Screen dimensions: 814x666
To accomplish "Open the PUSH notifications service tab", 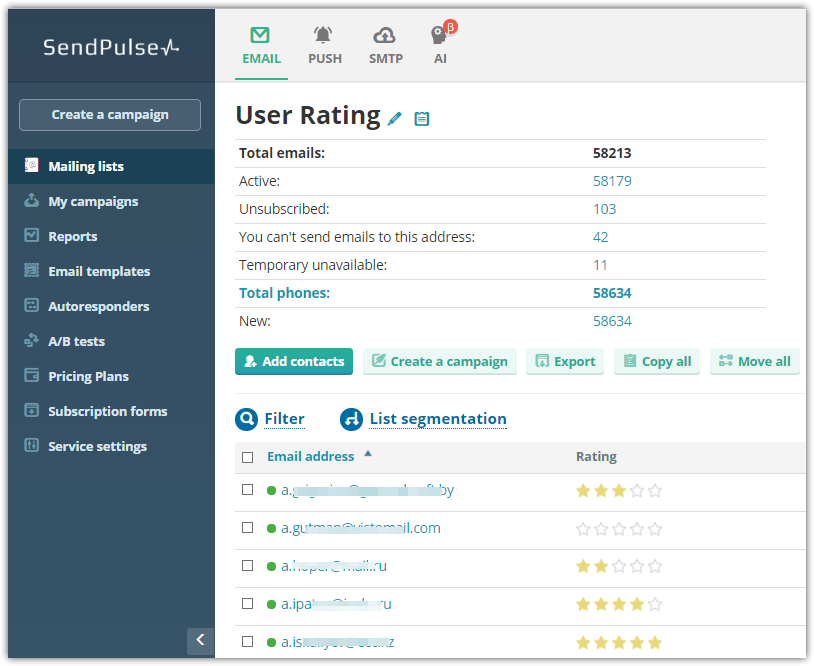I will (x=324, y=46).
